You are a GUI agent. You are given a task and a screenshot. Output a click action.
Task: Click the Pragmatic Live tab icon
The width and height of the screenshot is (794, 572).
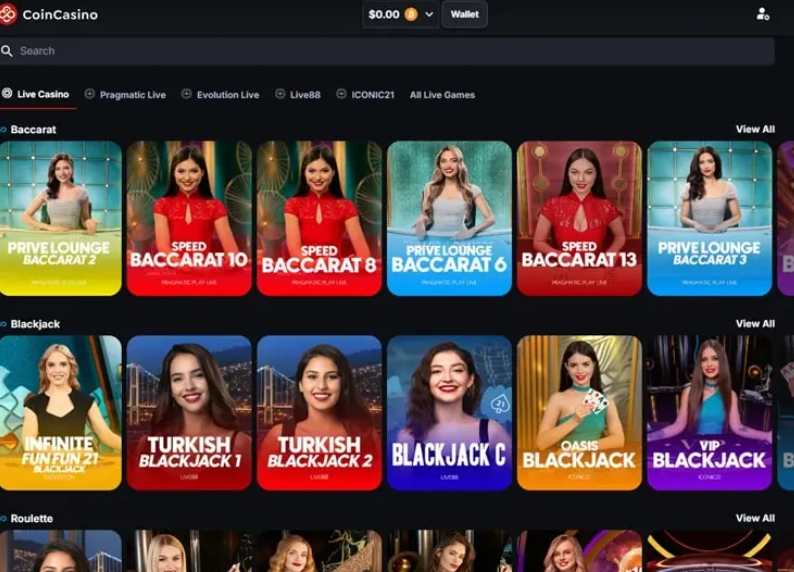tap(90, 94)
